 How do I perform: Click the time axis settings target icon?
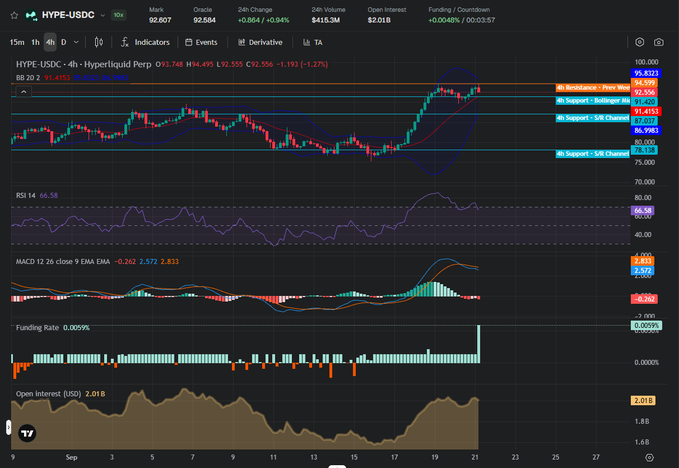click(x=649, y=458)
